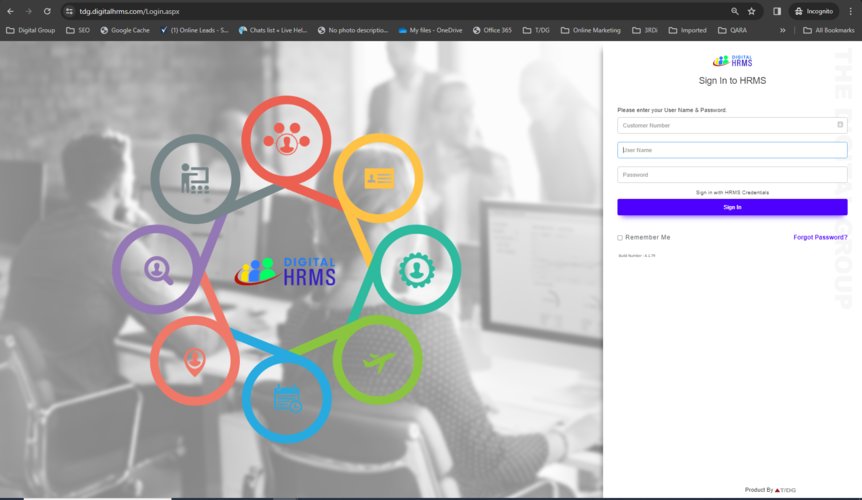Focus the Customer Number field
The image size is (862, 500).
[x=726, y=125]
